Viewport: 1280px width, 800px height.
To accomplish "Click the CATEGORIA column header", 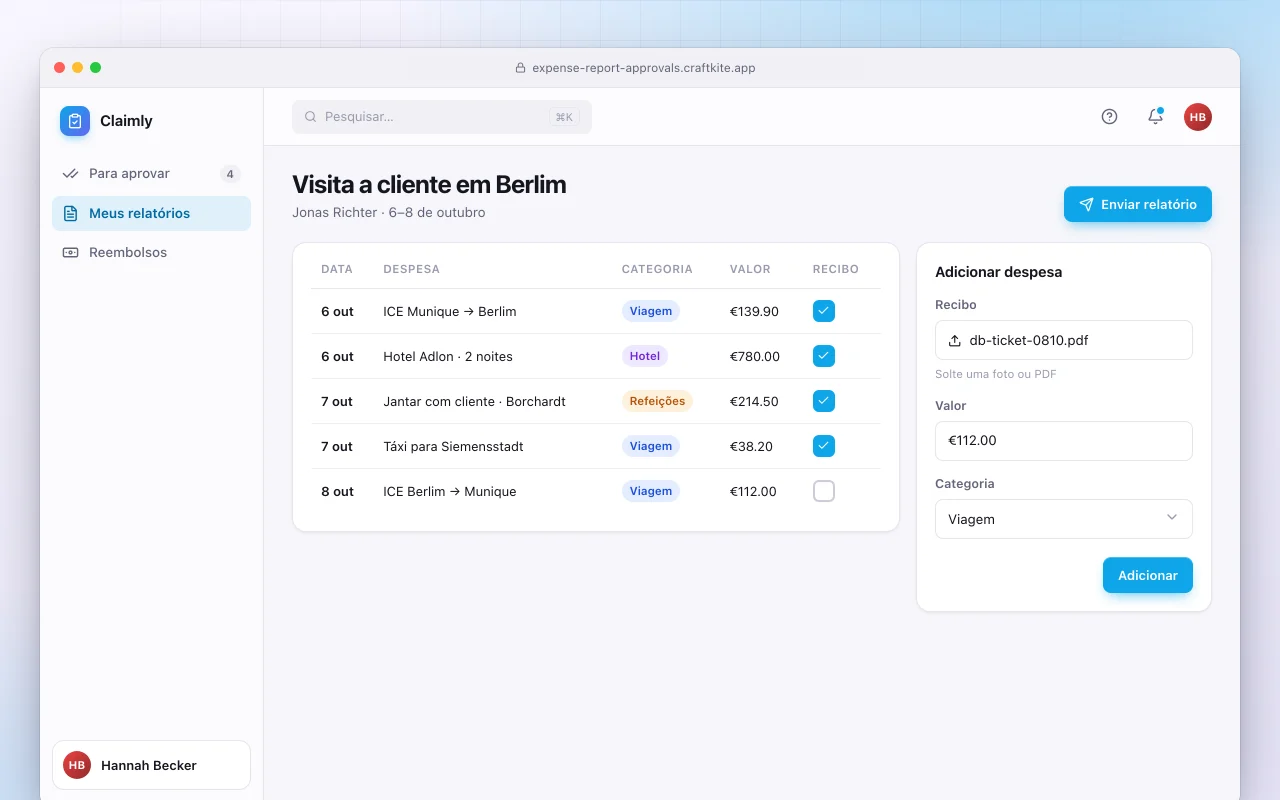I will (657, 269).
